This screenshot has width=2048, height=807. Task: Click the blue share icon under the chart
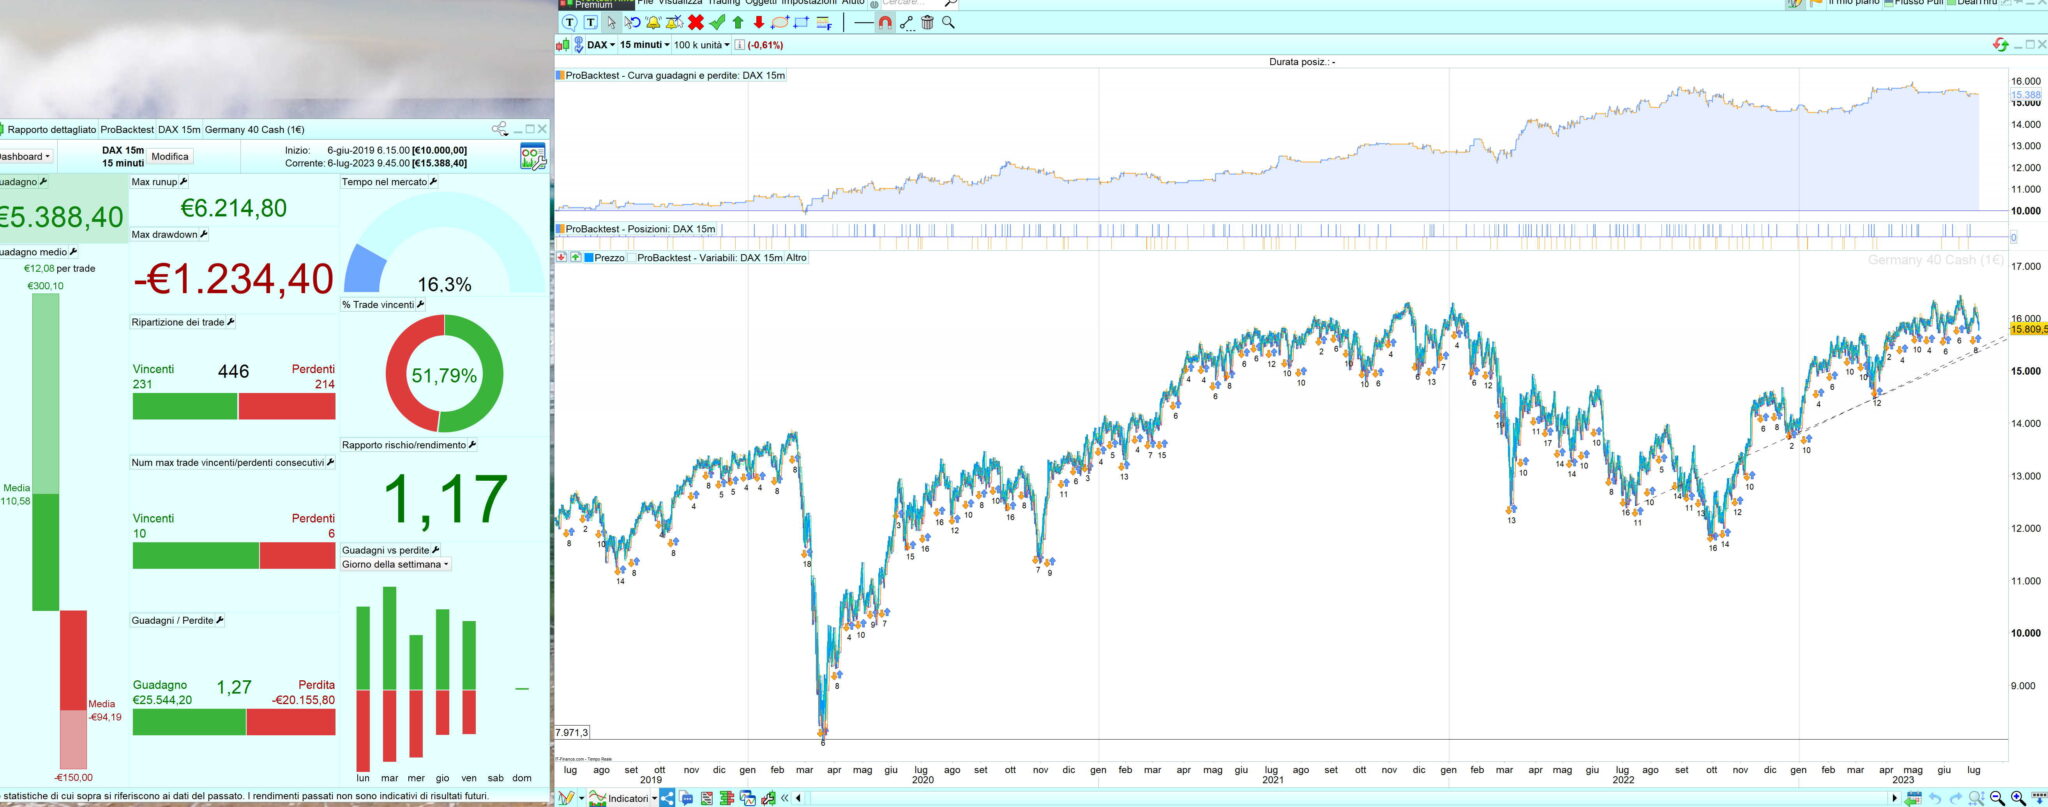[667, 798]
